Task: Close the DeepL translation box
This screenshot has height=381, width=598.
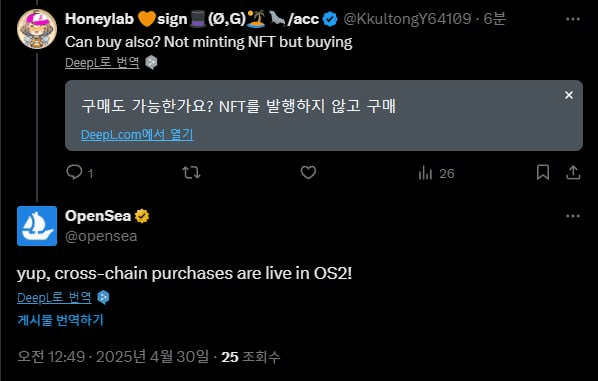Action: pos(569,95)
